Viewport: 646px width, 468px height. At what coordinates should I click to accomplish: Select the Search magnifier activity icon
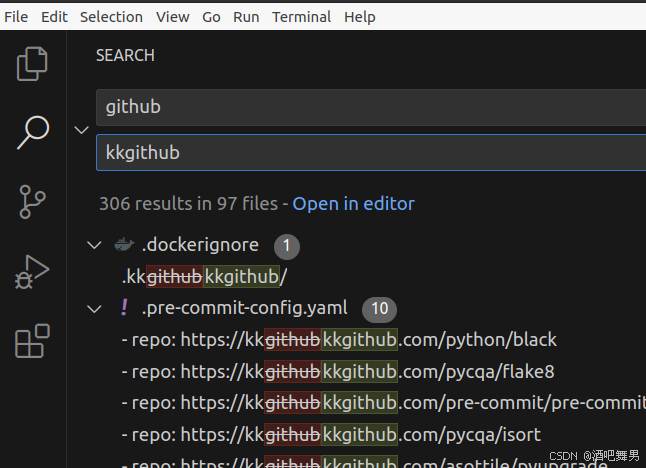tap(33, 132)
